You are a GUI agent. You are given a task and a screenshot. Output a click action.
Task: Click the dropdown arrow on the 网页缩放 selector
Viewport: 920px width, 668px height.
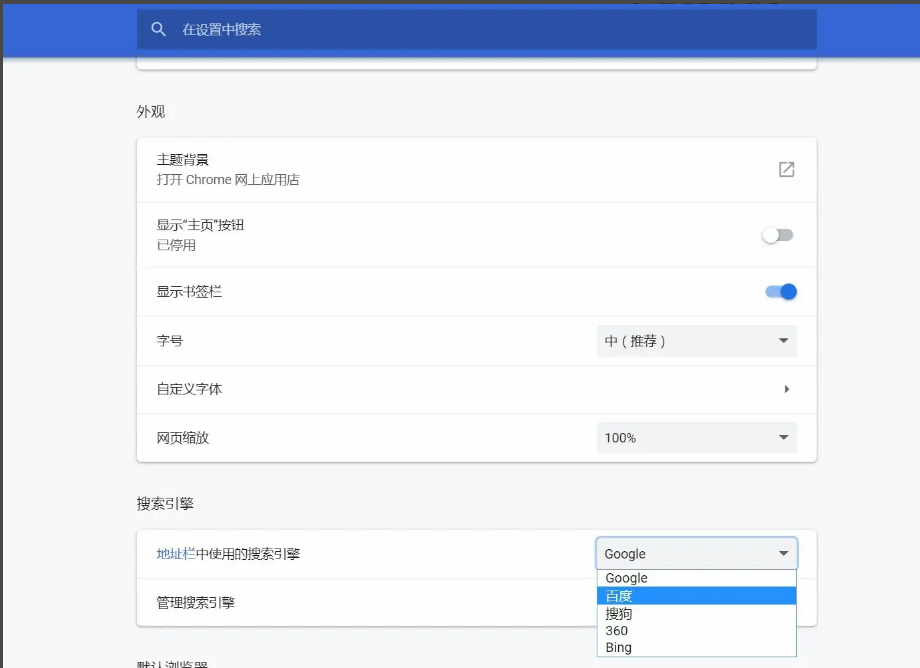click(x=784, y=437)
